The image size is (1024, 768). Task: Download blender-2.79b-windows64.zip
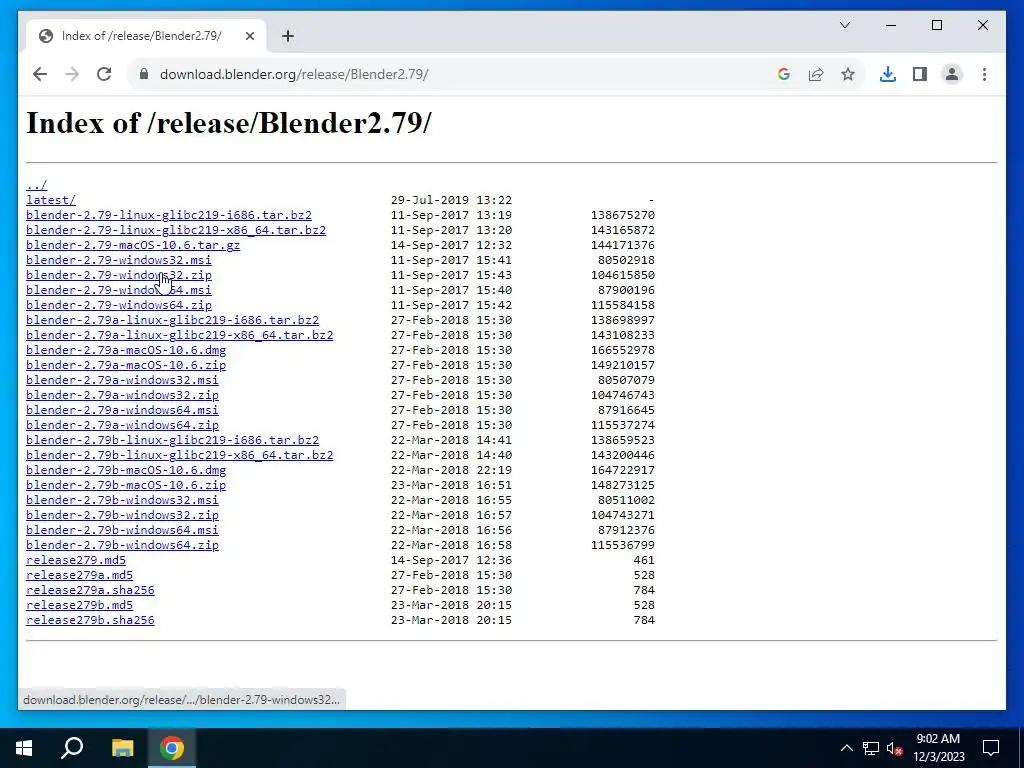123,545
